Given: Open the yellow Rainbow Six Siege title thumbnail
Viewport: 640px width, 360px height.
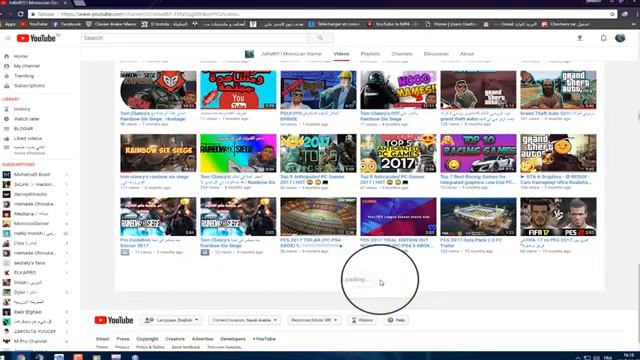Looking at the screenshot, I should (x=158, y=153).
